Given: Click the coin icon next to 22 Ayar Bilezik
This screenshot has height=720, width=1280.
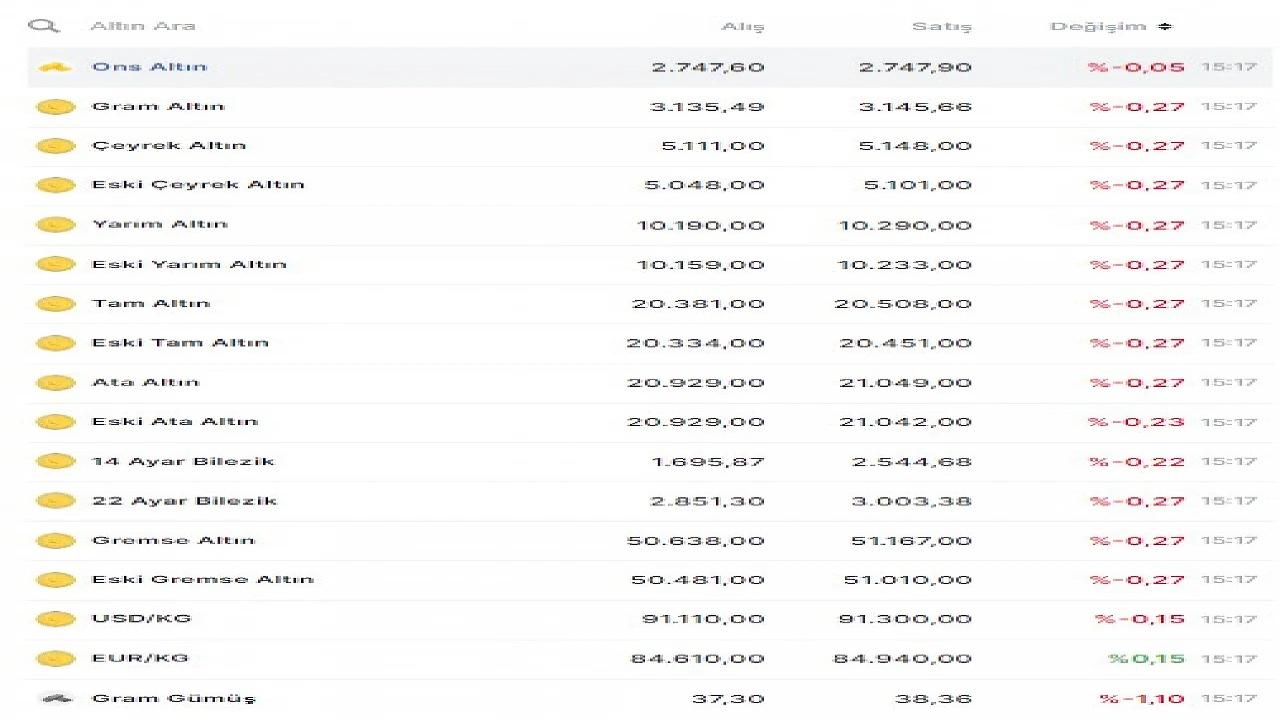Looking at the screenshot, I should click(56, 501).
